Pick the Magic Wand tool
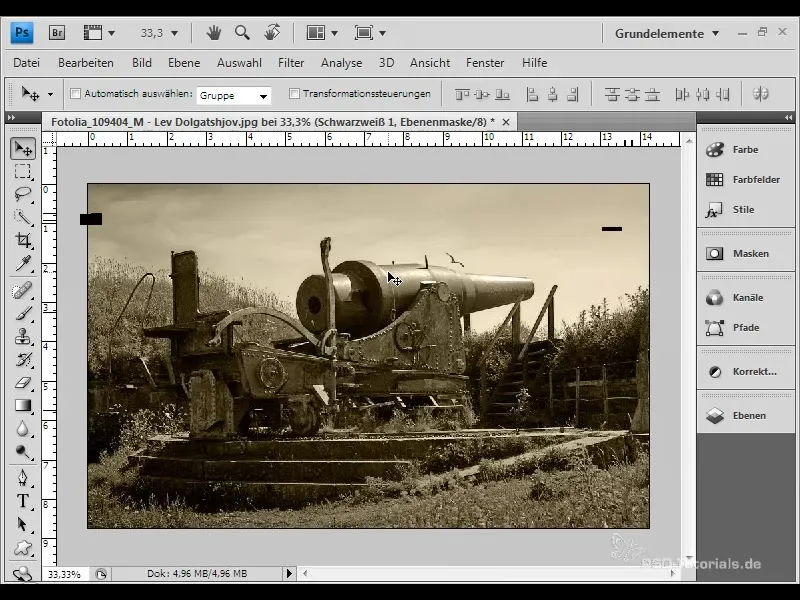Image resolution: width=800 pixels, height=600 pixels. point(23,217)
